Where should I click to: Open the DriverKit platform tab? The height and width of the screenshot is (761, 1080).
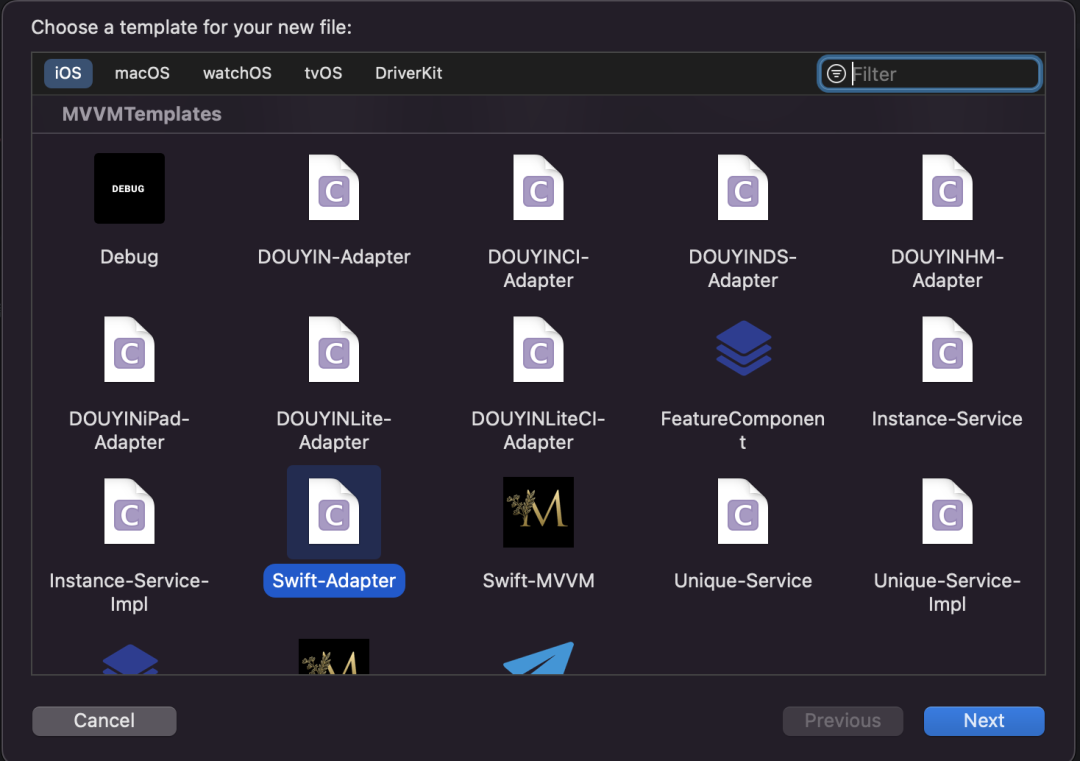(408, 73)
